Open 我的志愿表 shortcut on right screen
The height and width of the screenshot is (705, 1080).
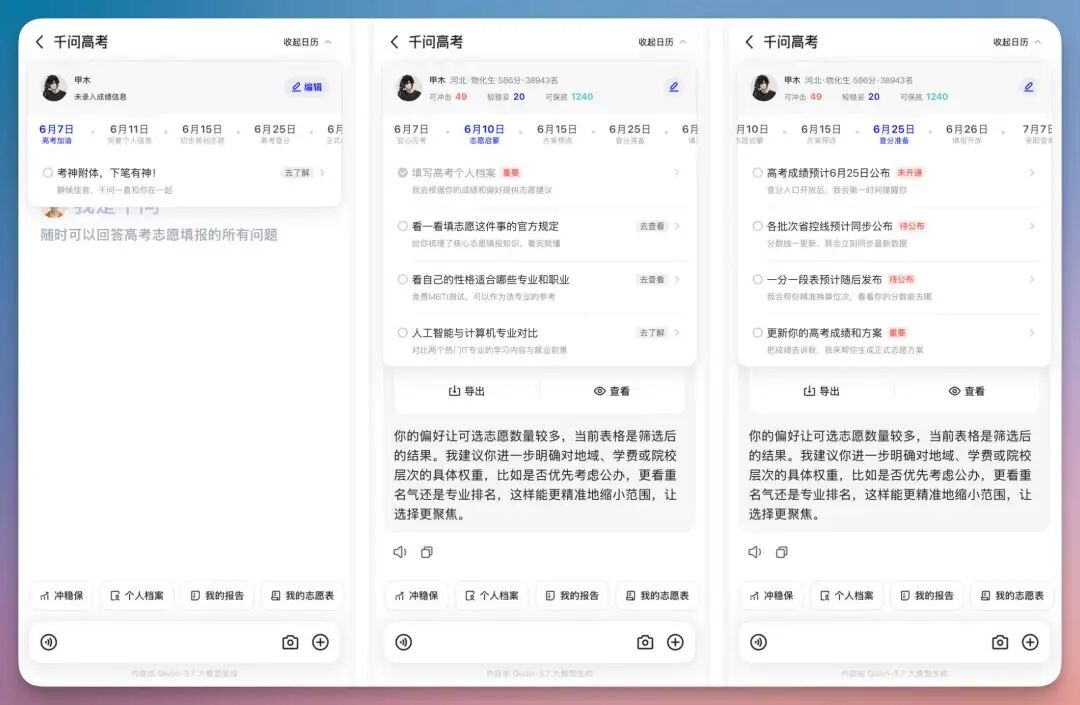pyautogui.click(x=1012, y=596)
